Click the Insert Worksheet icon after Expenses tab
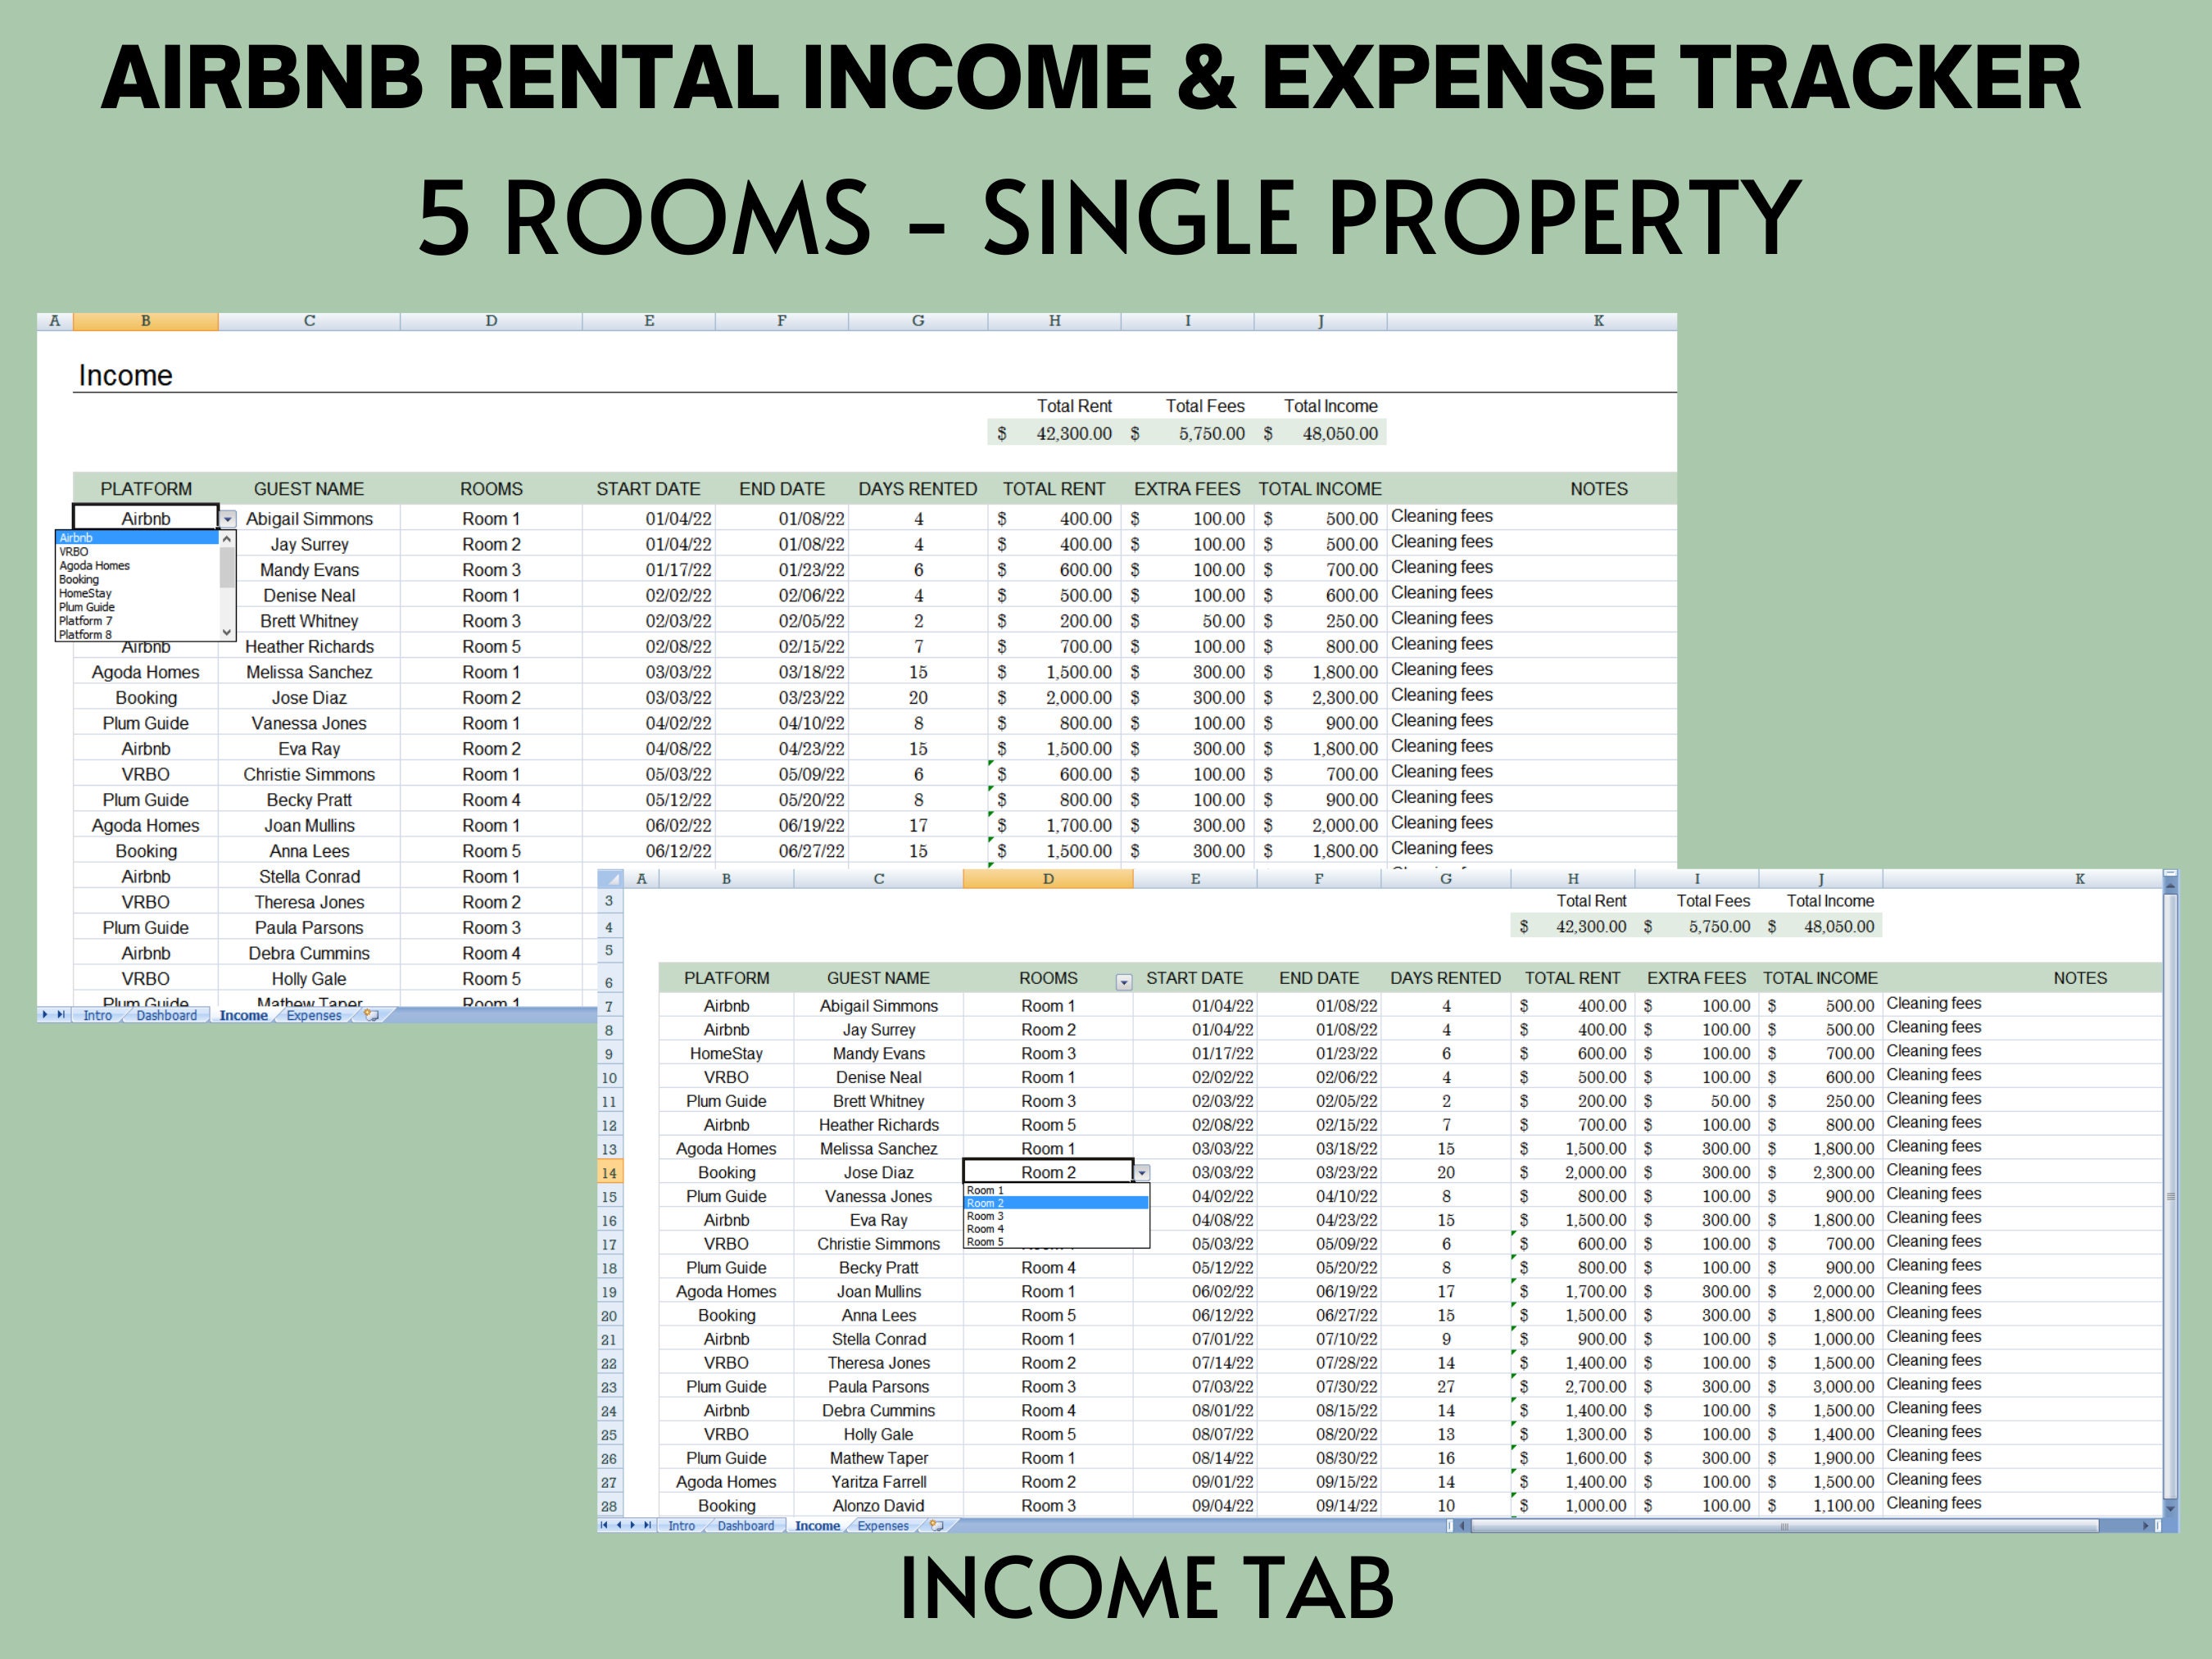 936,1526
